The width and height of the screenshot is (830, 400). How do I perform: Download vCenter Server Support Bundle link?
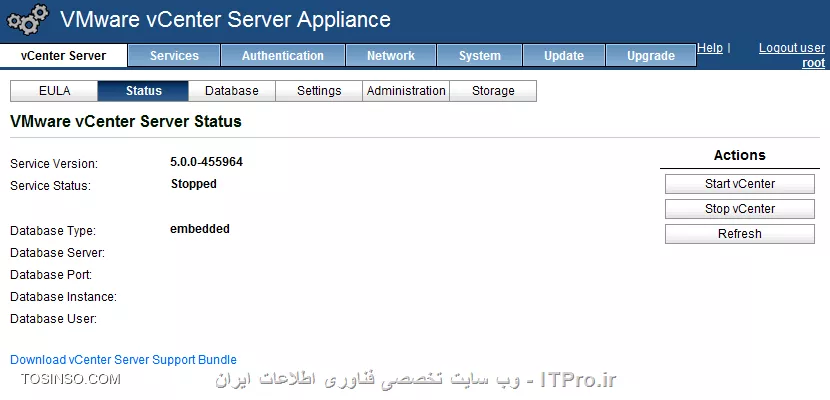(123, 360)
